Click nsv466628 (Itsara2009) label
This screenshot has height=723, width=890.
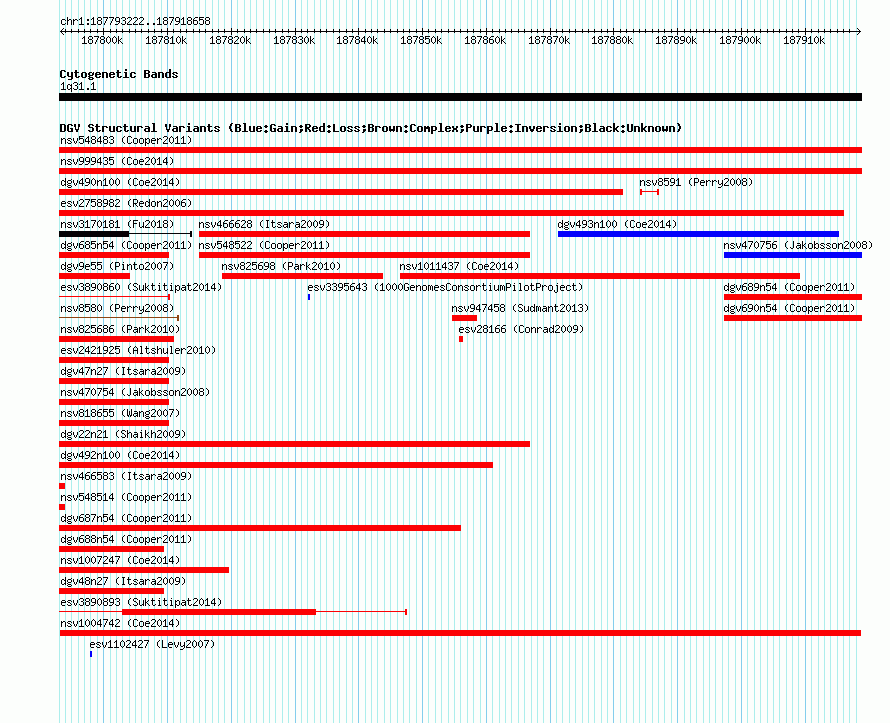(x=264, y=224)
